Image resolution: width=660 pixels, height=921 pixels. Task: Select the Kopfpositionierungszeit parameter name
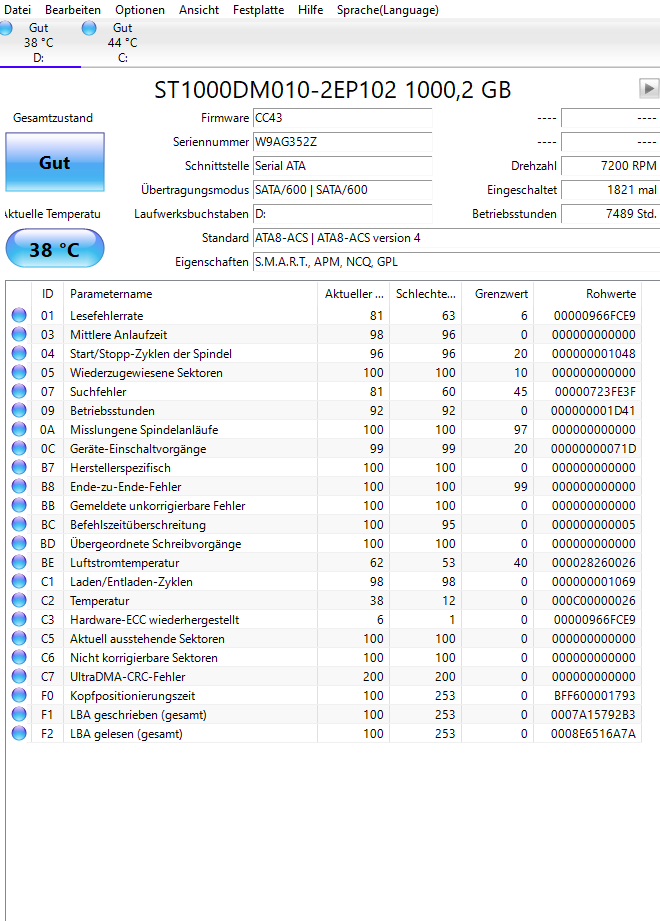(133, 696)
